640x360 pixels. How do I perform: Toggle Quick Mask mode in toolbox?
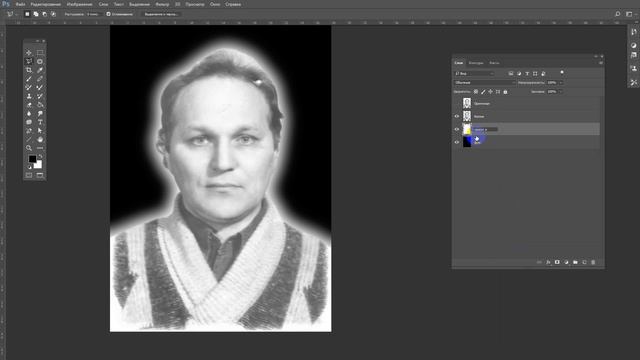tap(29, 175)
